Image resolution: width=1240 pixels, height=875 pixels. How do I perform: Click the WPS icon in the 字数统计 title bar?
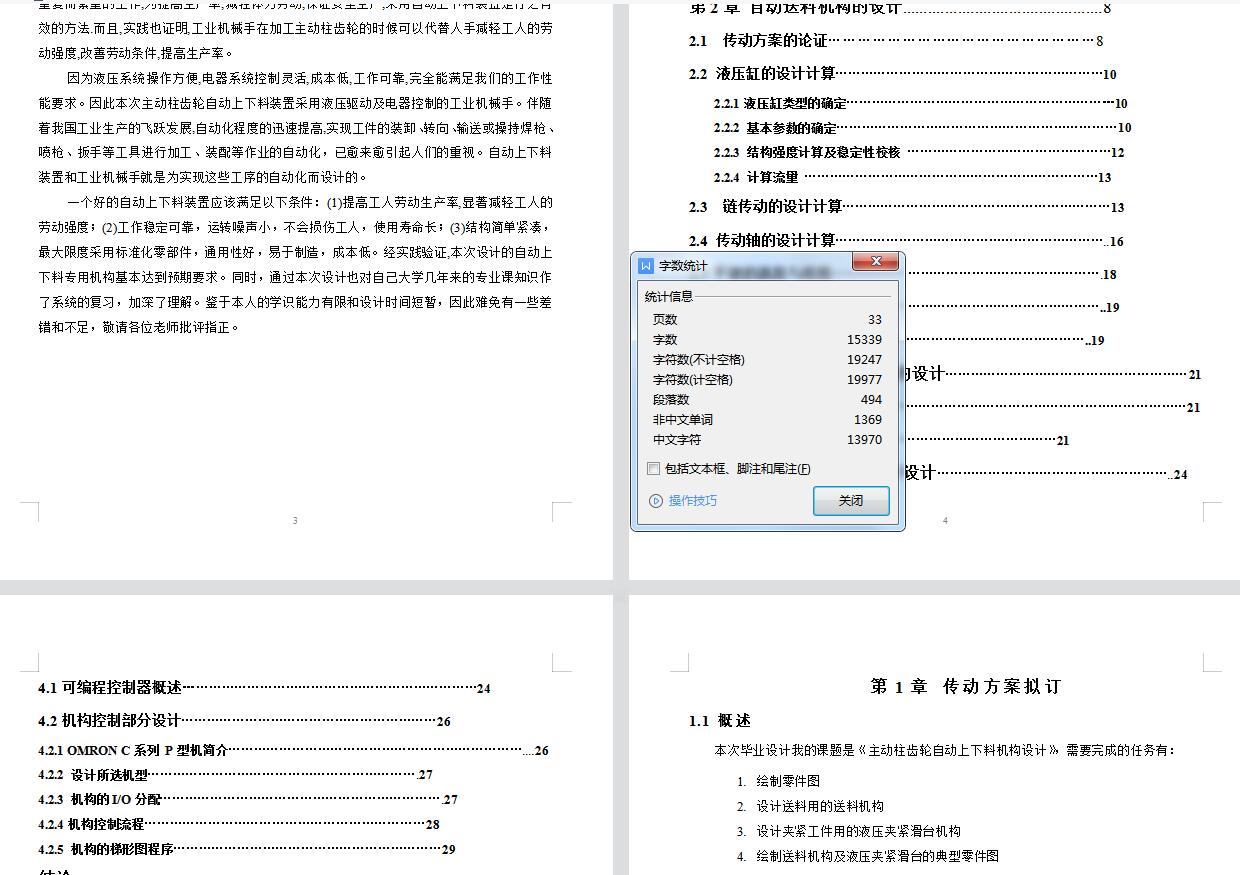coord(646,266)
